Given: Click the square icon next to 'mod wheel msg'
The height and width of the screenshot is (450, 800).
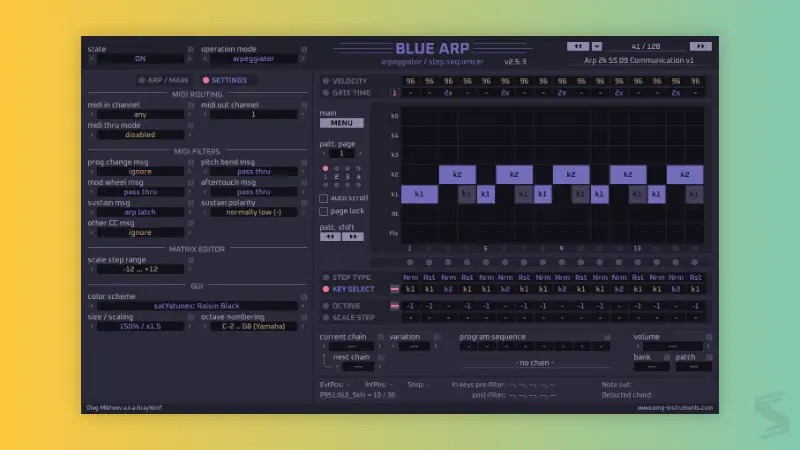Looking at the screenshot, I should 191,183.
